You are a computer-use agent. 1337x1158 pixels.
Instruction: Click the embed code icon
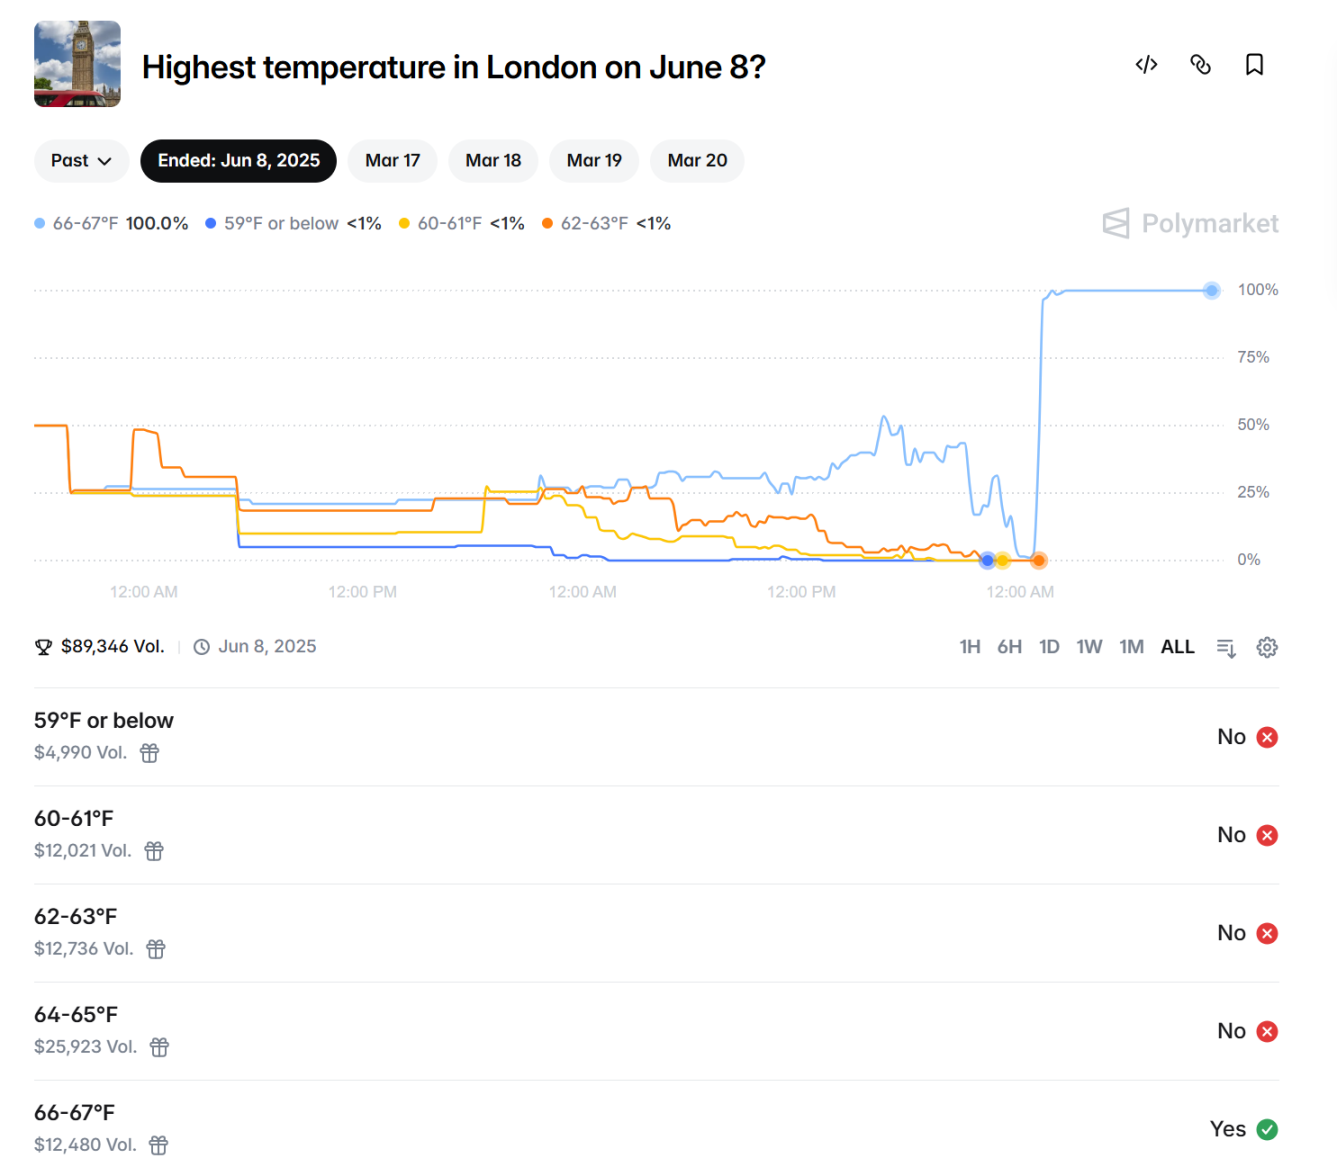pos(1146,65)
